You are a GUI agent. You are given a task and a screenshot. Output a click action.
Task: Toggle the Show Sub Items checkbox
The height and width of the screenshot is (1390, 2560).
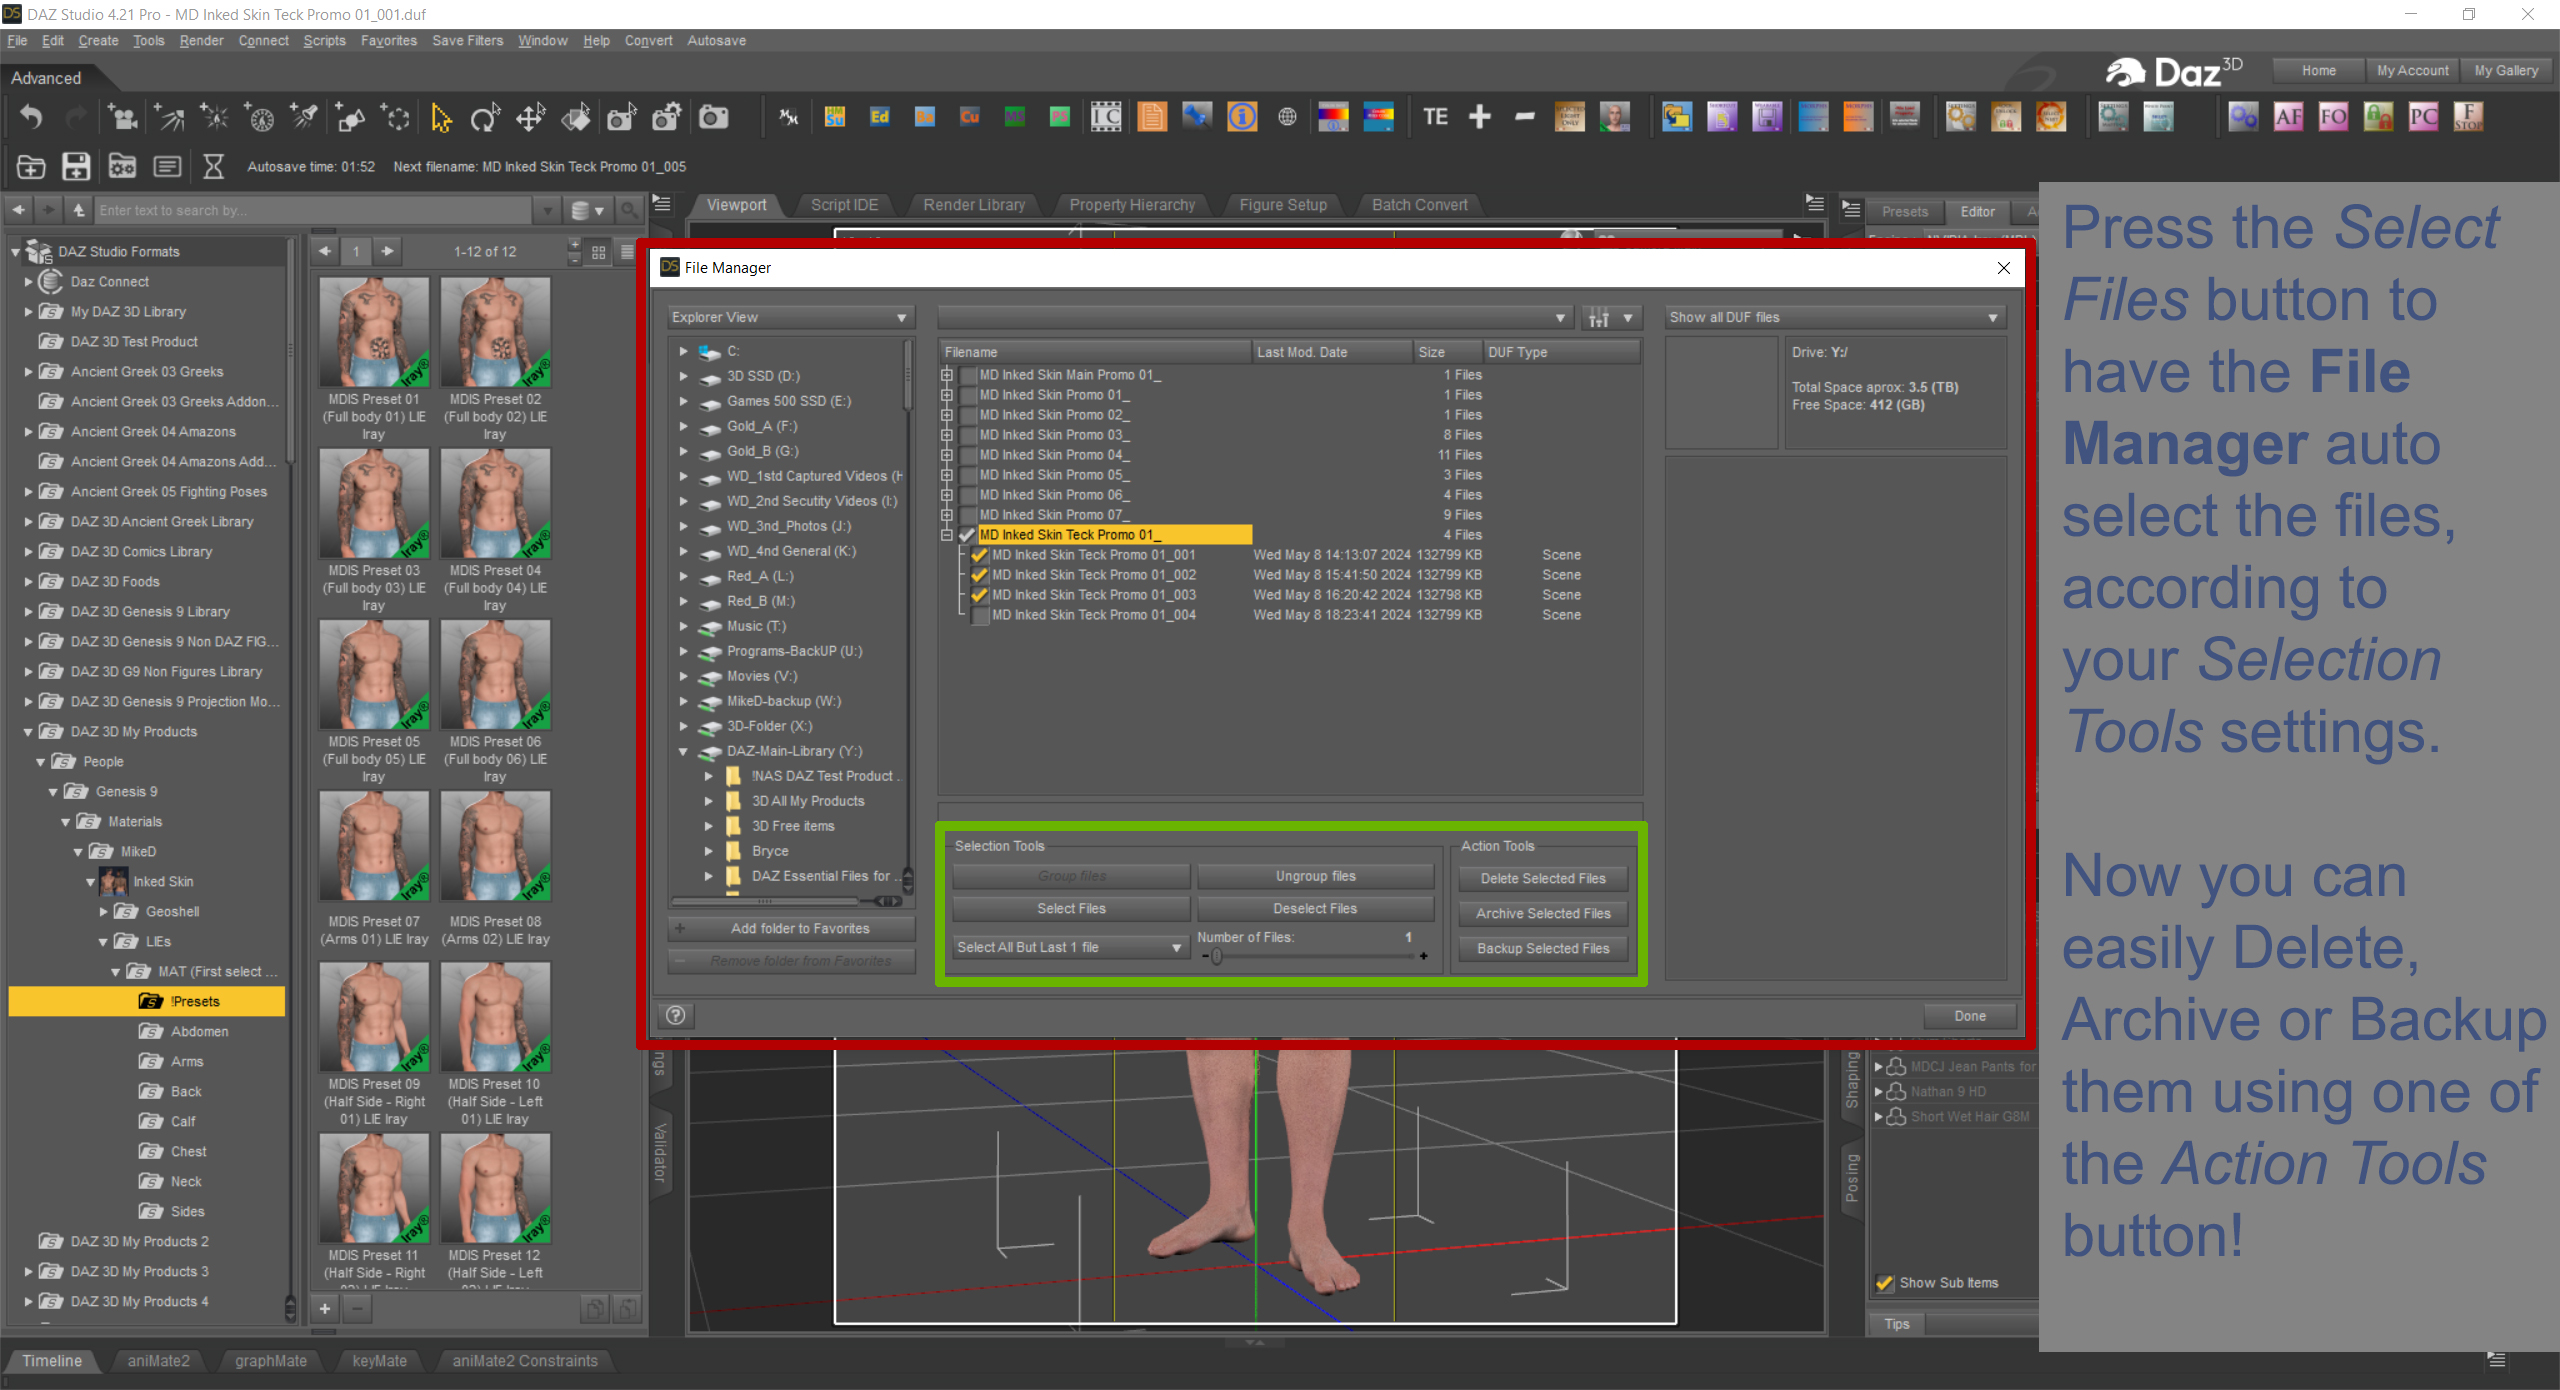click(1885, 1283)
